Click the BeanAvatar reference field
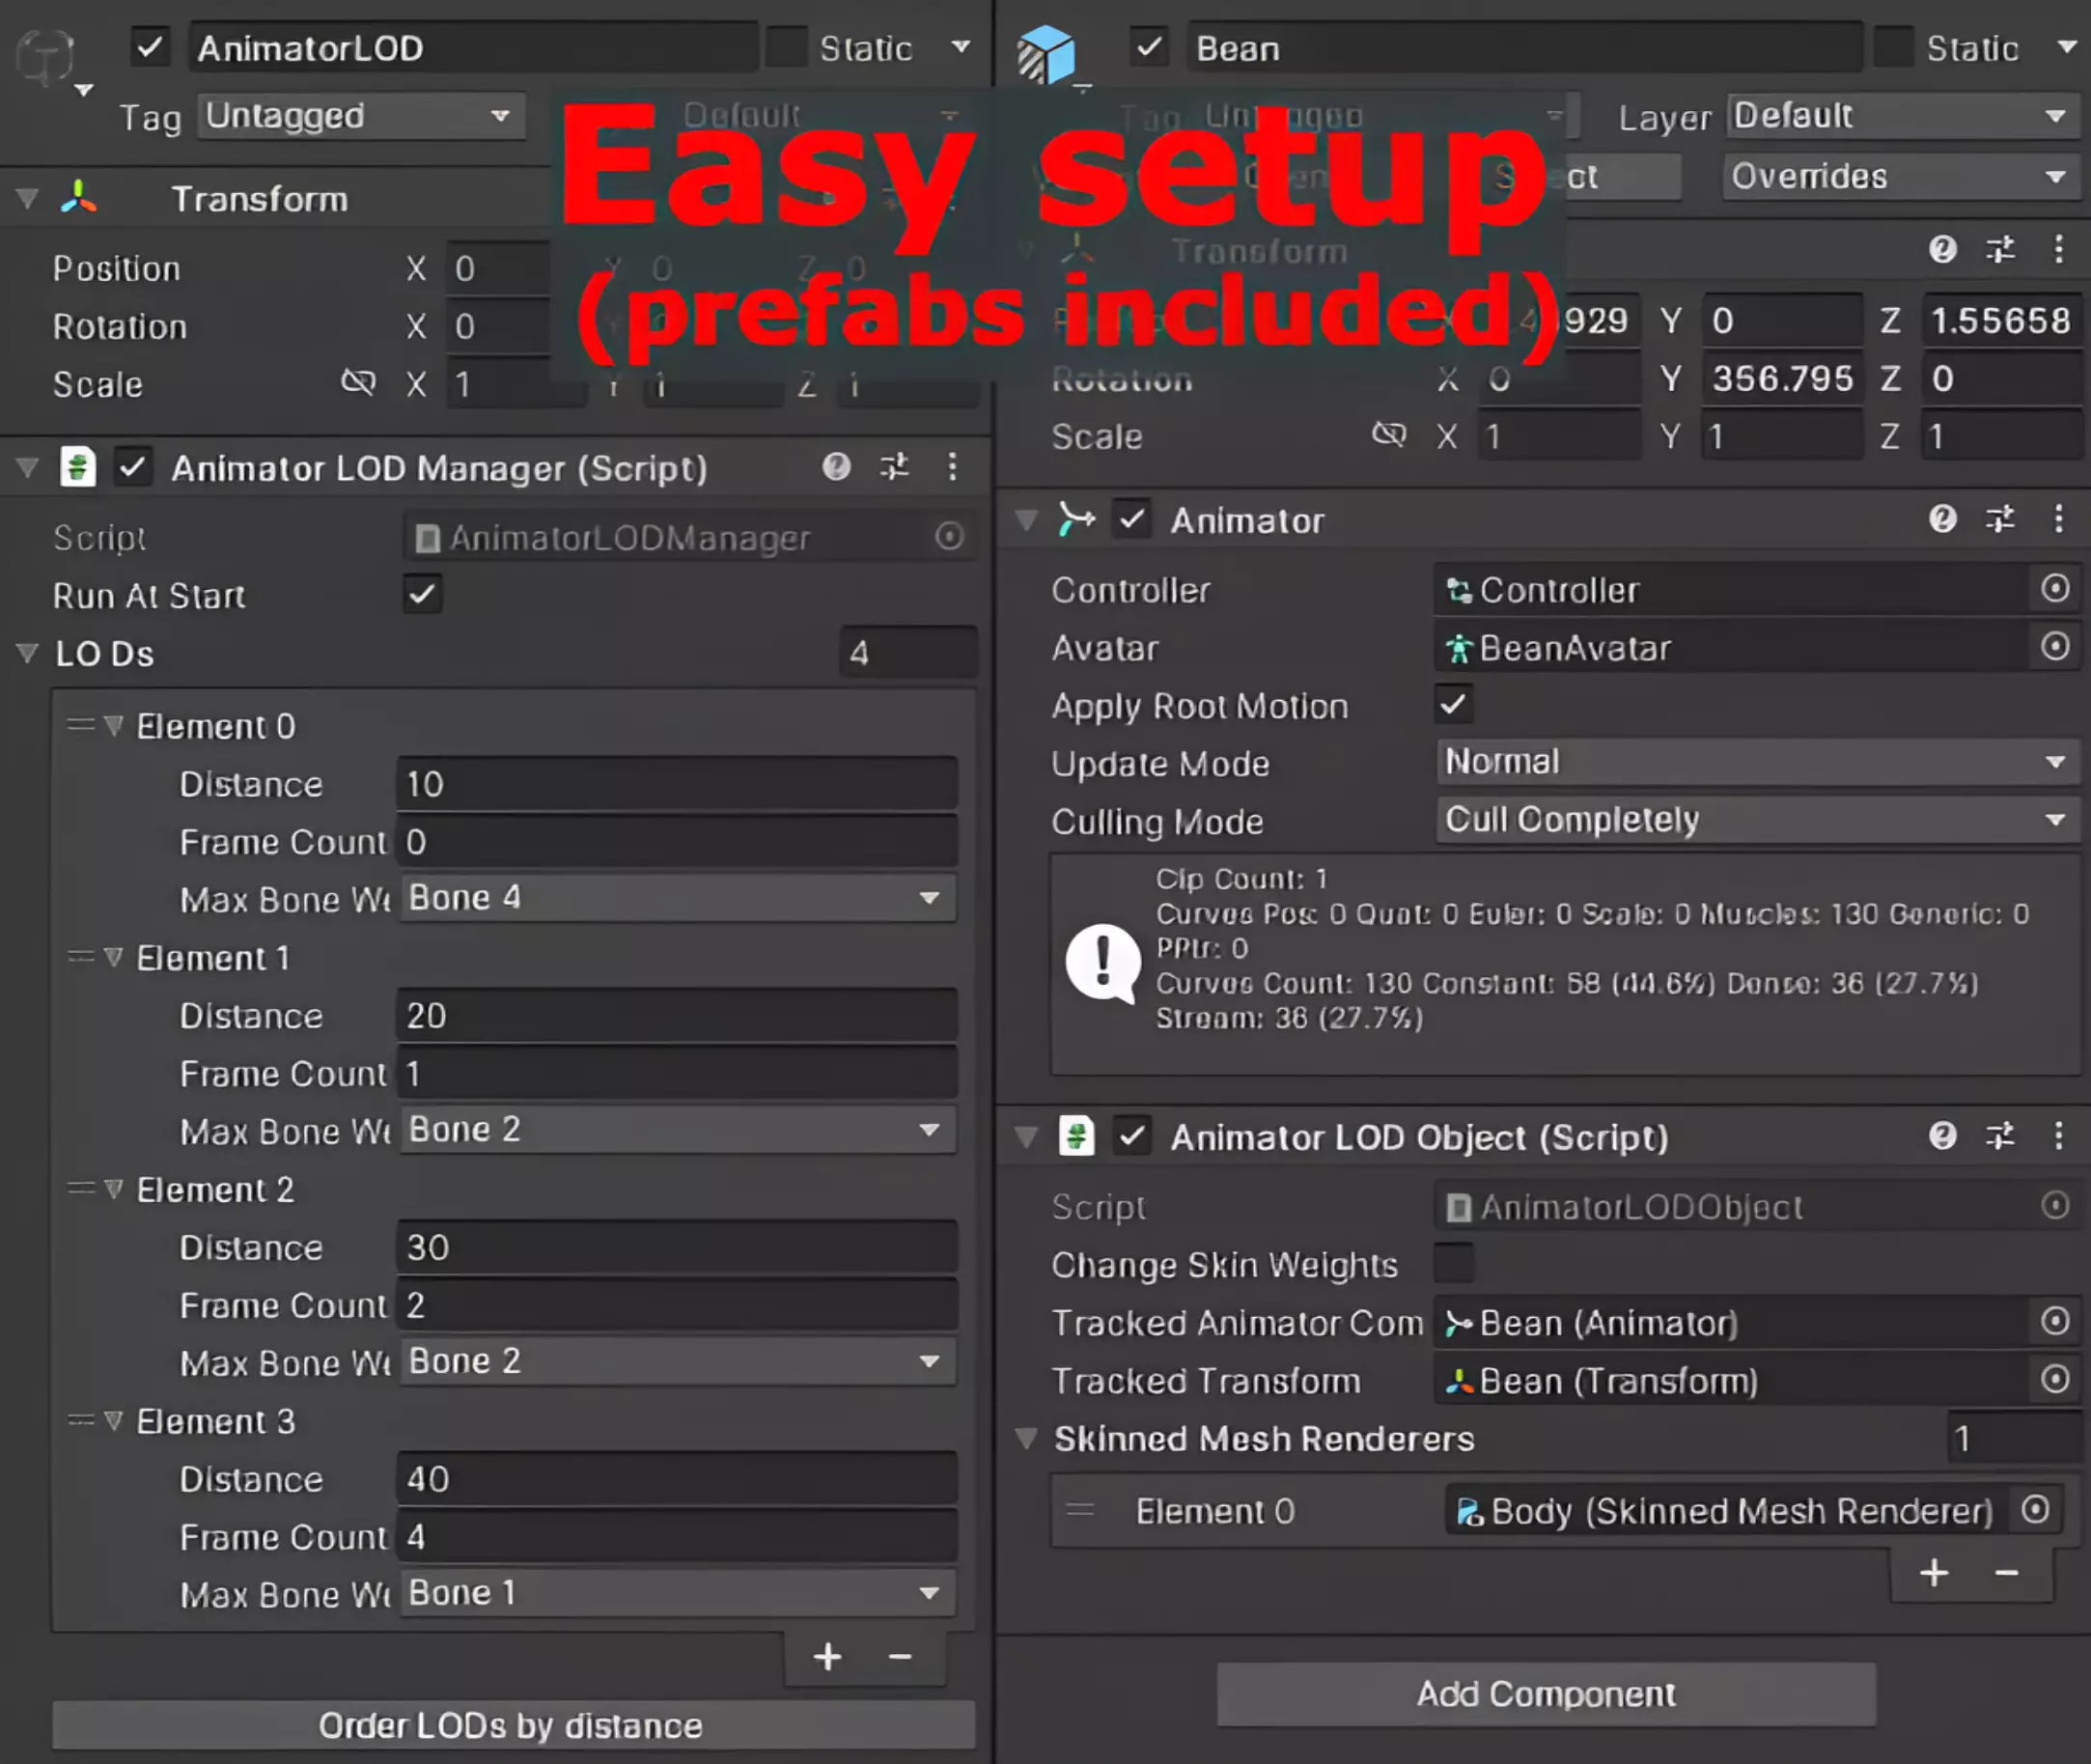Screen dimensions: 2091x1764 (x=1733, y=647)
